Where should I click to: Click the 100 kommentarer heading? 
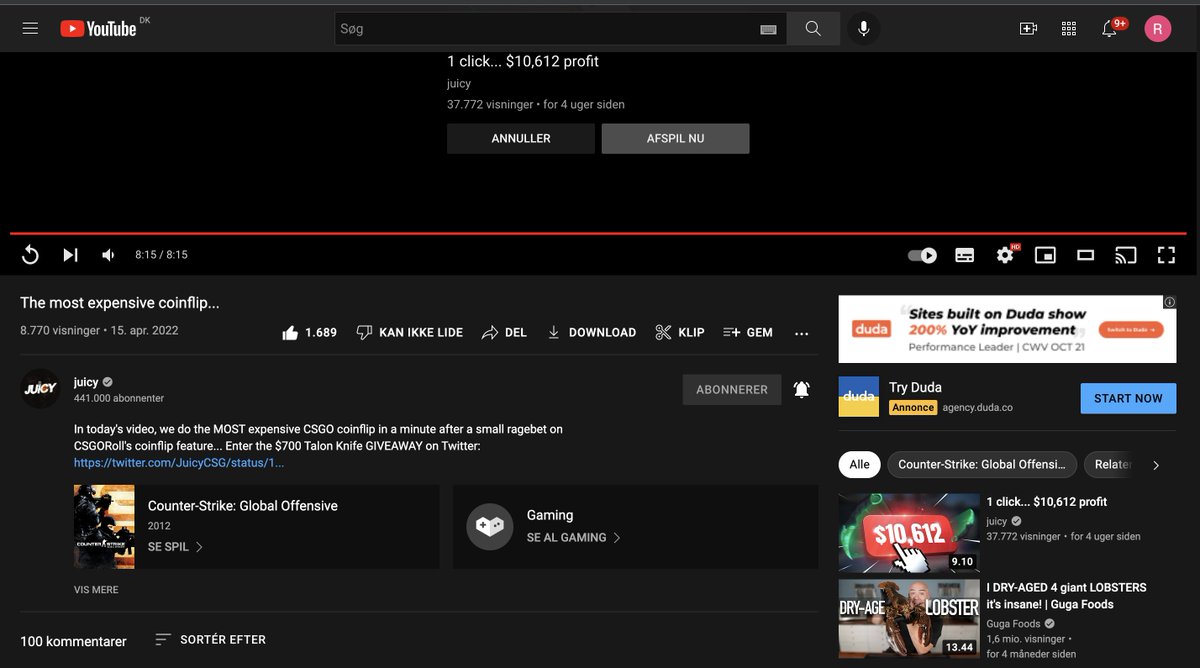74,641
